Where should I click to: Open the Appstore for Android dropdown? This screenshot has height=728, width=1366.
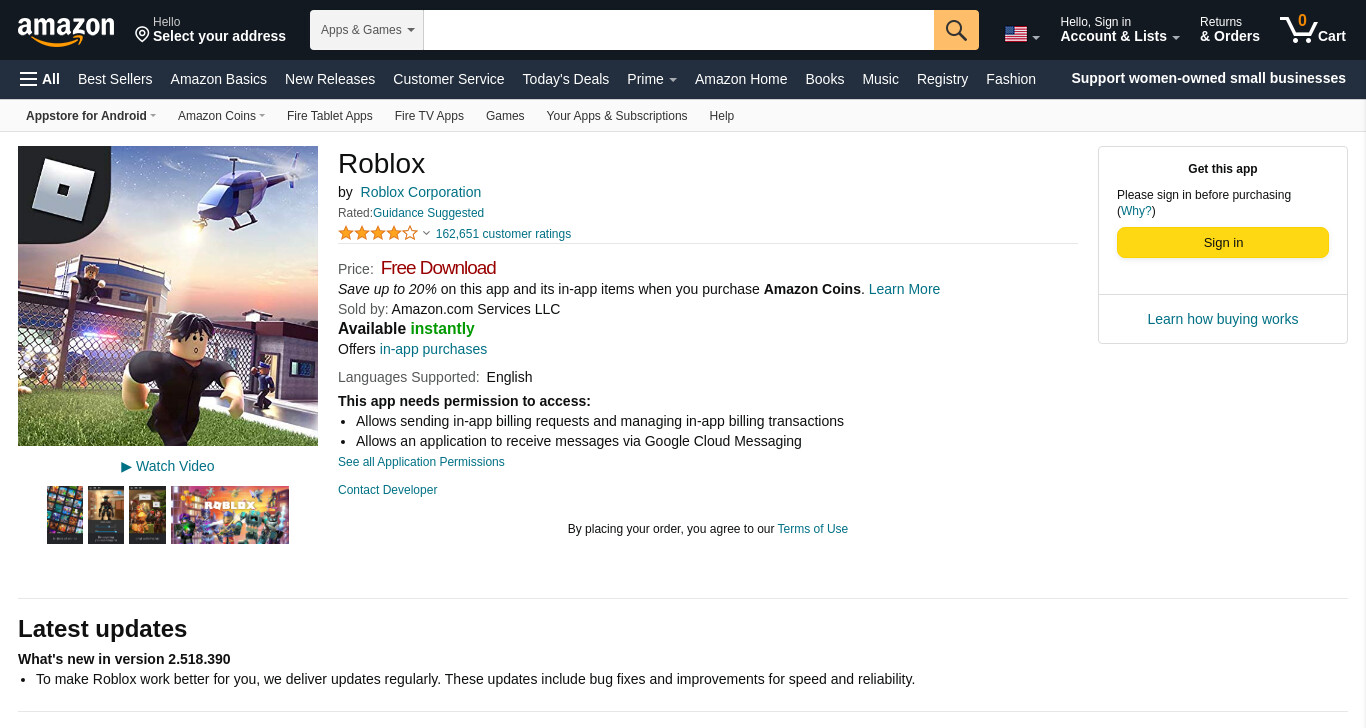click(91, 116)
